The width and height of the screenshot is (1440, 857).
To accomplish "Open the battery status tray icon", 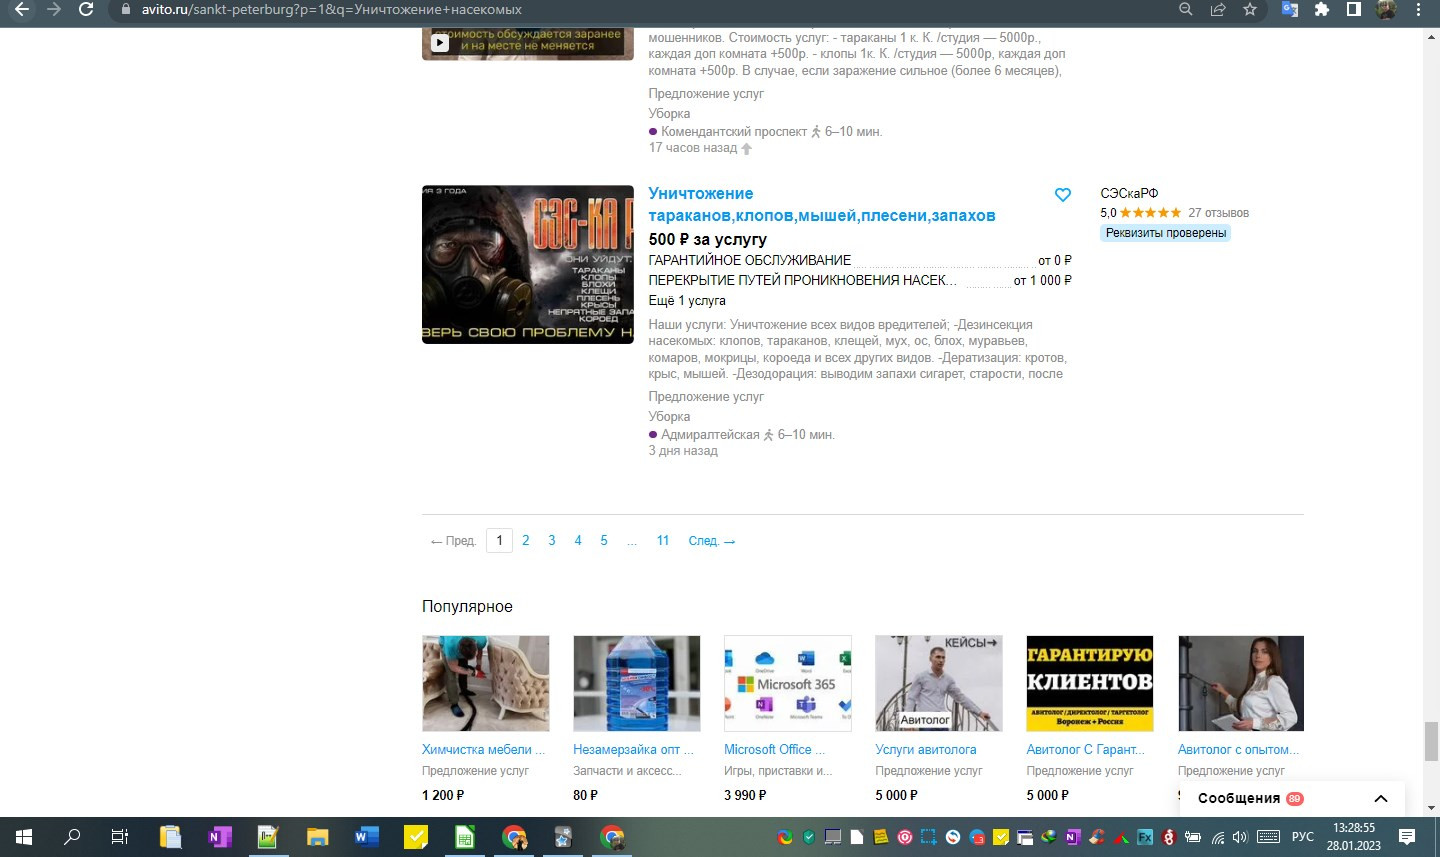I will [x=1193, y=837].
